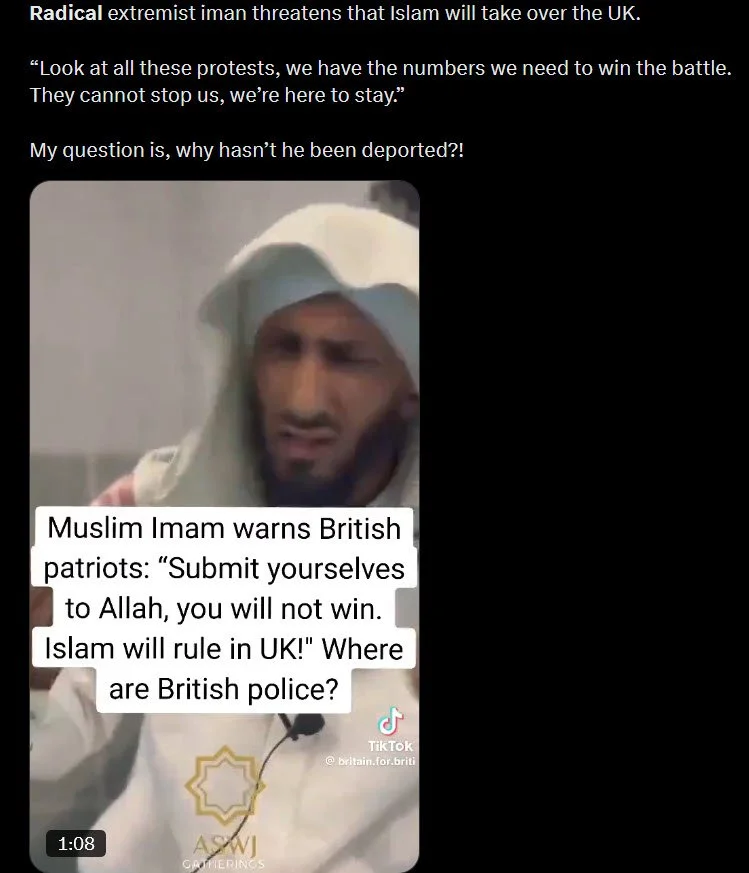
Task: Click the gold star ASWJ emblem
Action: (x=225, y=786)
